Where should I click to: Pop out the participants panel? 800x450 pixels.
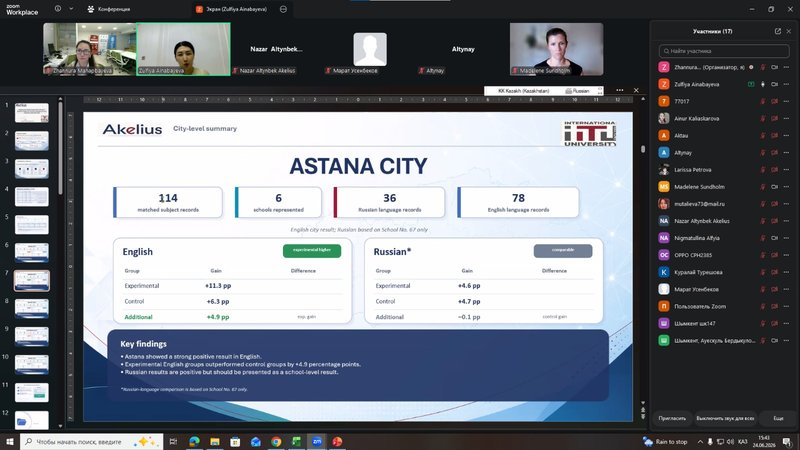point(778,31)
